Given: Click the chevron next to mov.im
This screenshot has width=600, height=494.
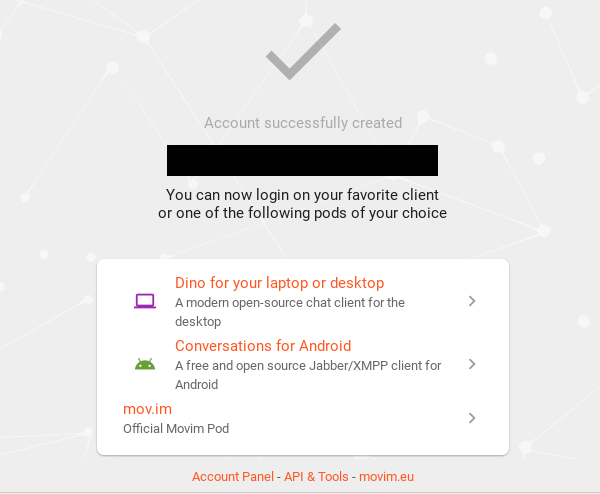Looking at the screenshot, I should click(472, 418).
